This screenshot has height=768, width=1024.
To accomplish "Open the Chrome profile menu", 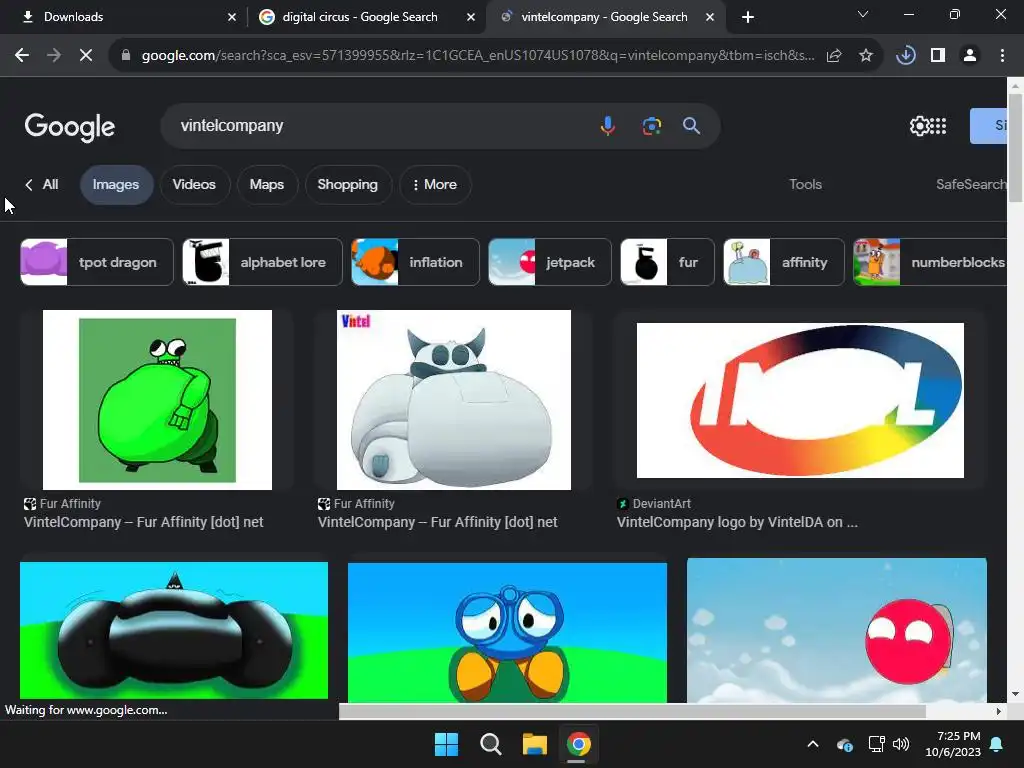I will (970, 56).
